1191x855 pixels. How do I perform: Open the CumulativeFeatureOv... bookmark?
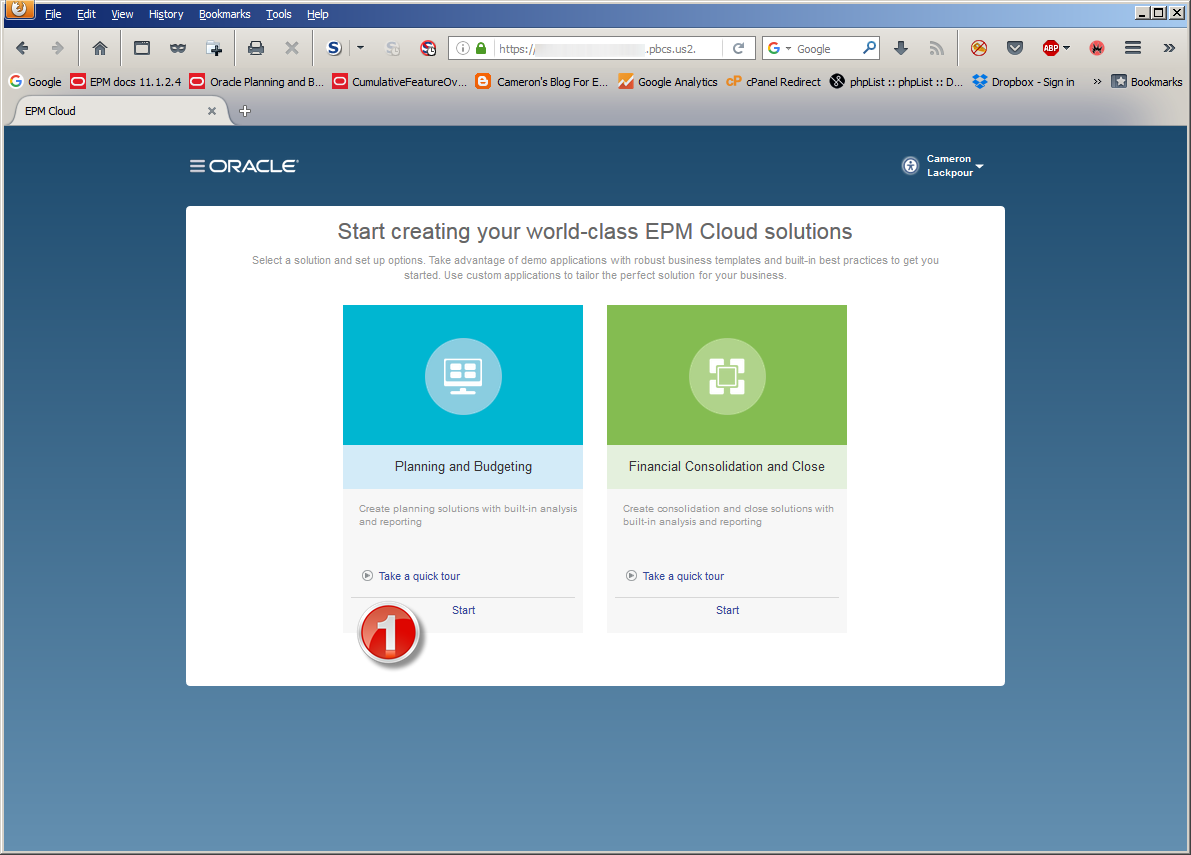[x=400, y=81]
